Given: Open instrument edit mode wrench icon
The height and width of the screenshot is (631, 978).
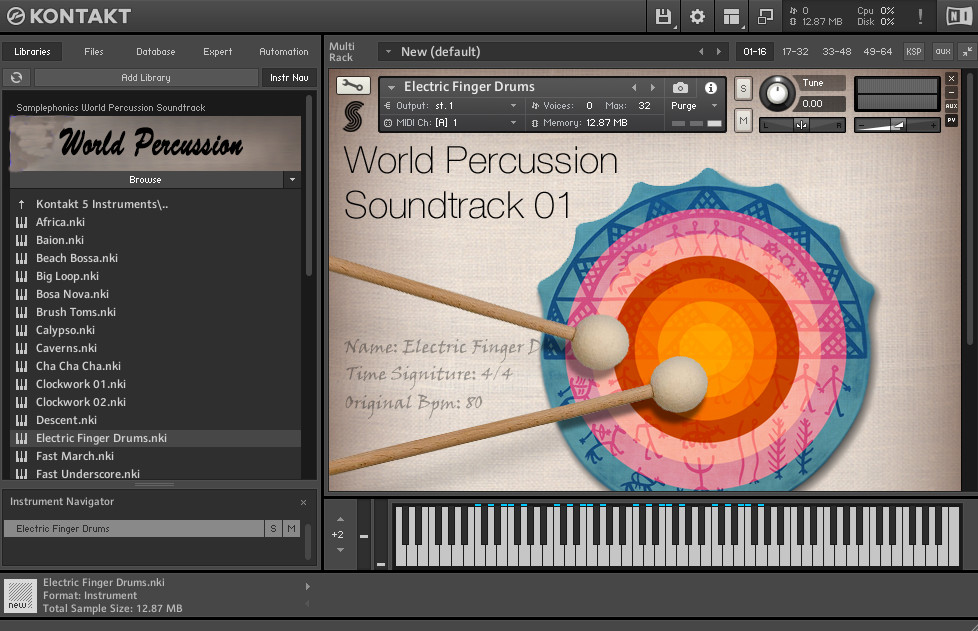Looking at the screenshot, I should pyautogui.click(x=353, y=85).
